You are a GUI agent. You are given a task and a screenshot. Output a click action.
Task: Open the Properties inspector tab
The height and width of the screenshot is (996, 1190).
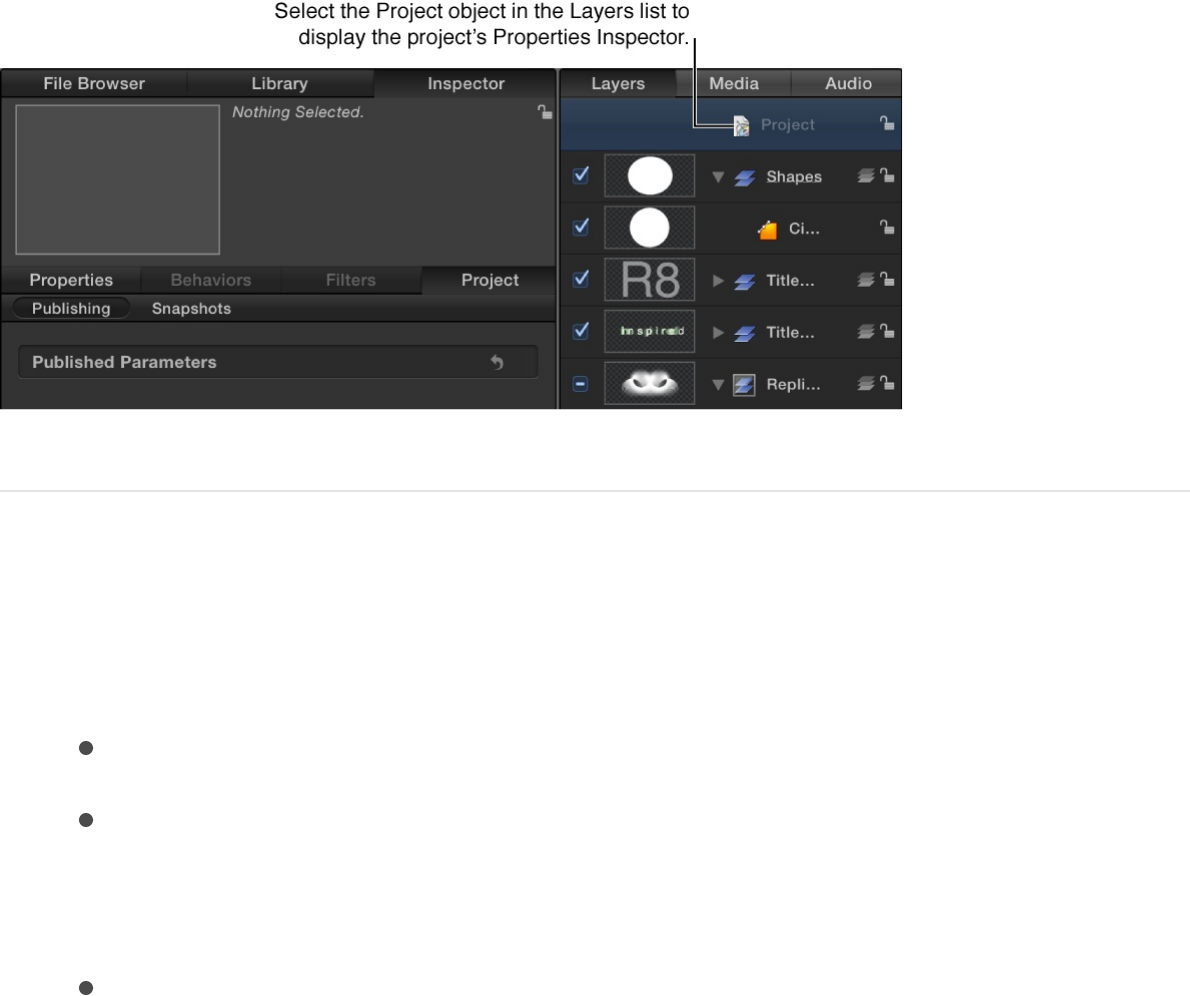(x=71, y=280)
